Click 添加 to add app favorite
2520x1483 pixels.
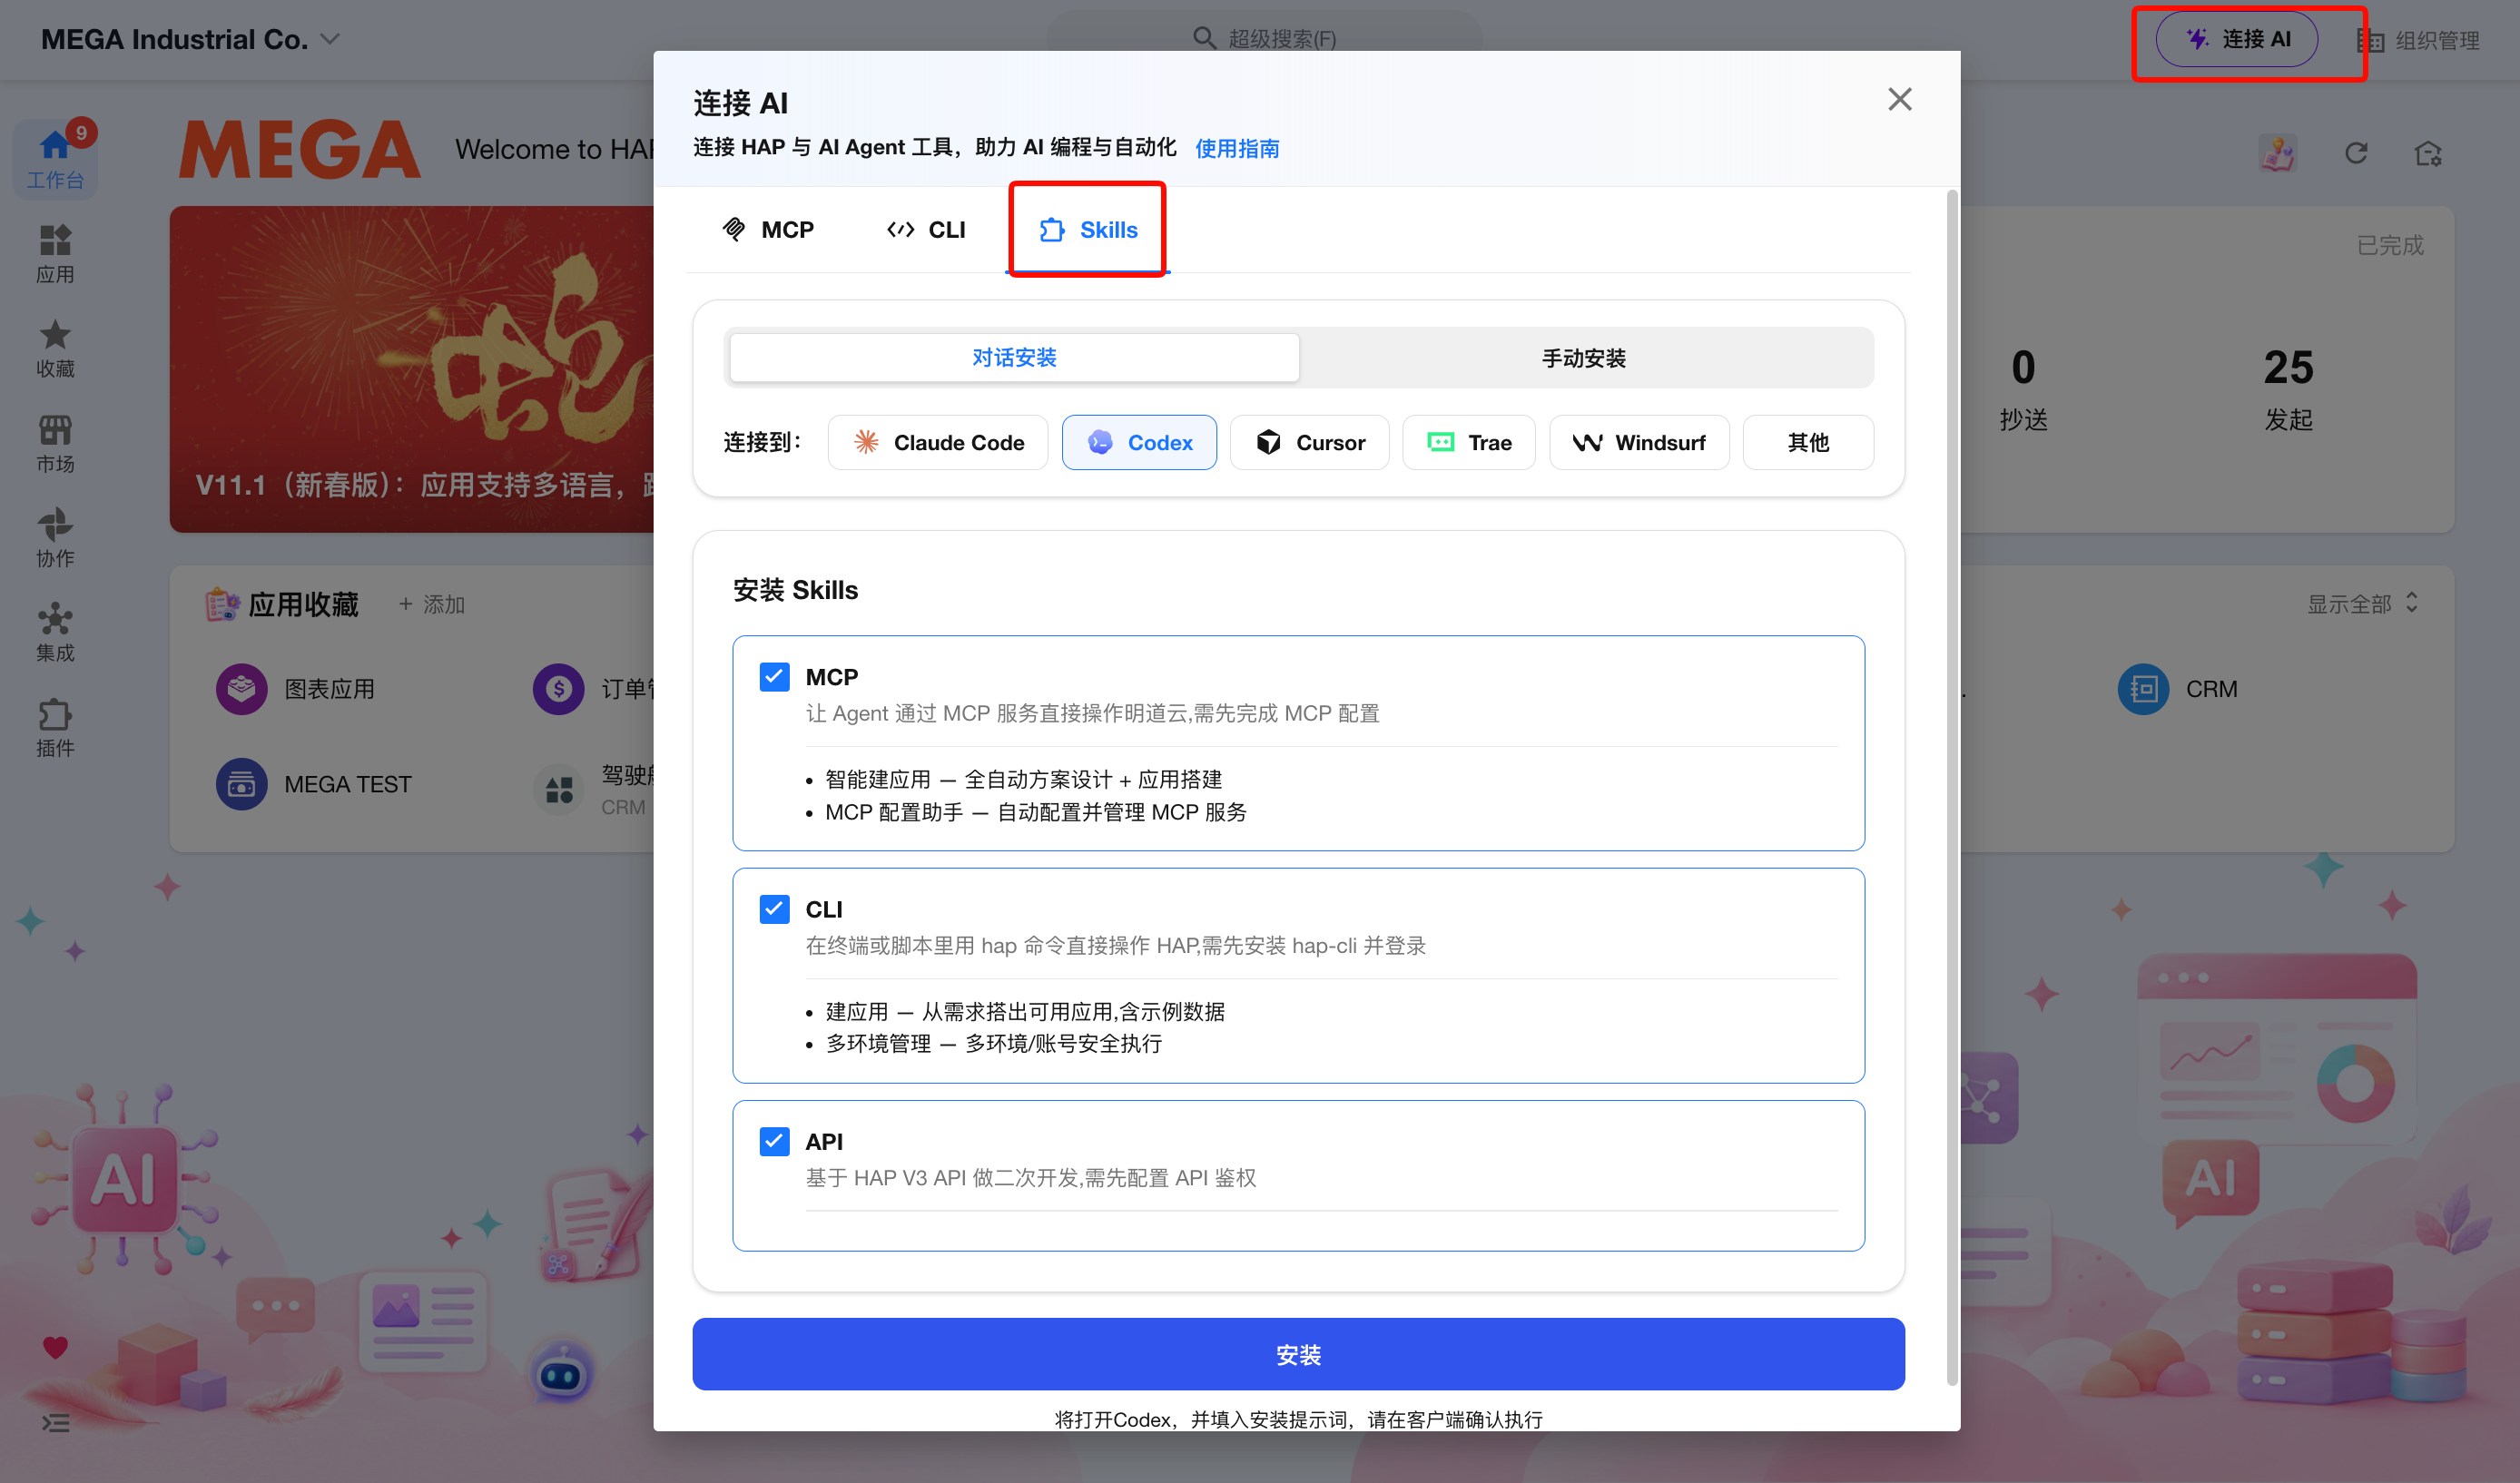pyautogui.click(x=432, y=604)
